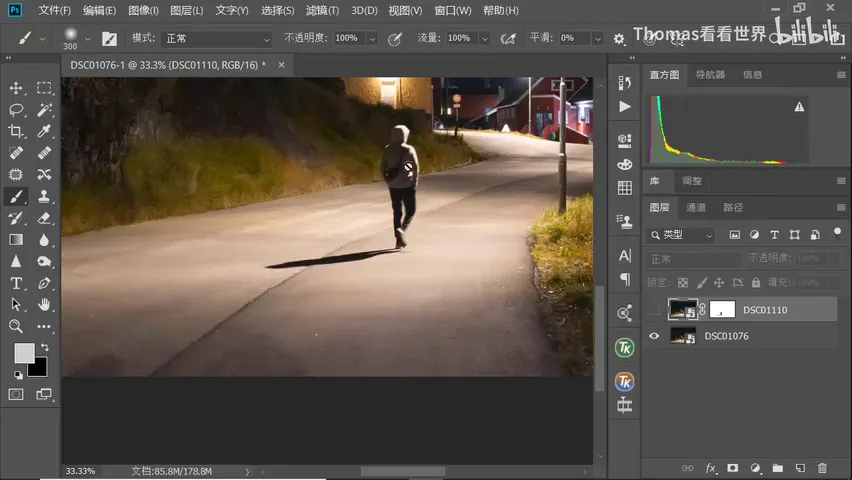
Task: Create a new layer group folder
Action: (778, 468)
